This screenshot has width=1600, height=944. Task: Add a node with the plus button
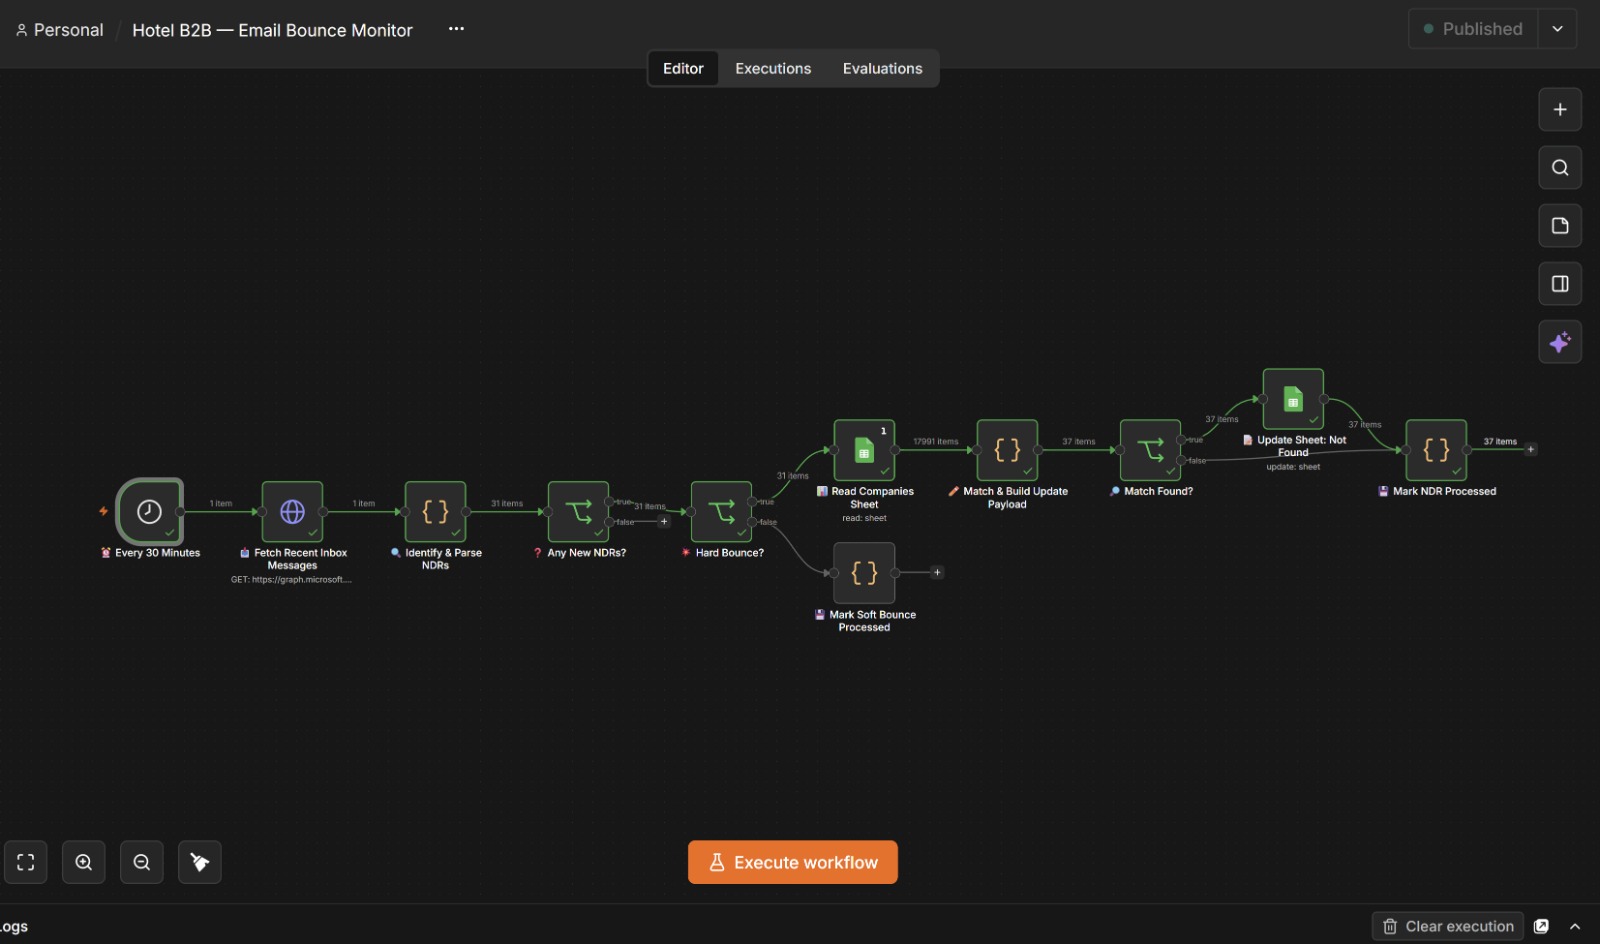pos(1560,110)
